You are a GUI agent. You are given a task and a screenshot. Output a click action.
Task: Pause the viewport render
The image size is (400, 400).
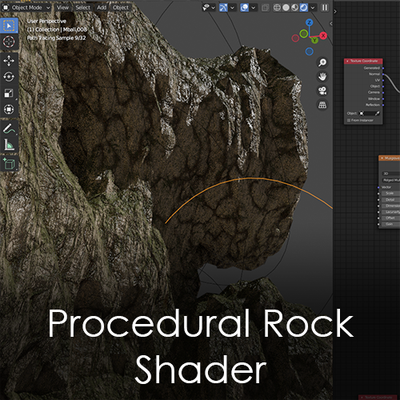324,7
